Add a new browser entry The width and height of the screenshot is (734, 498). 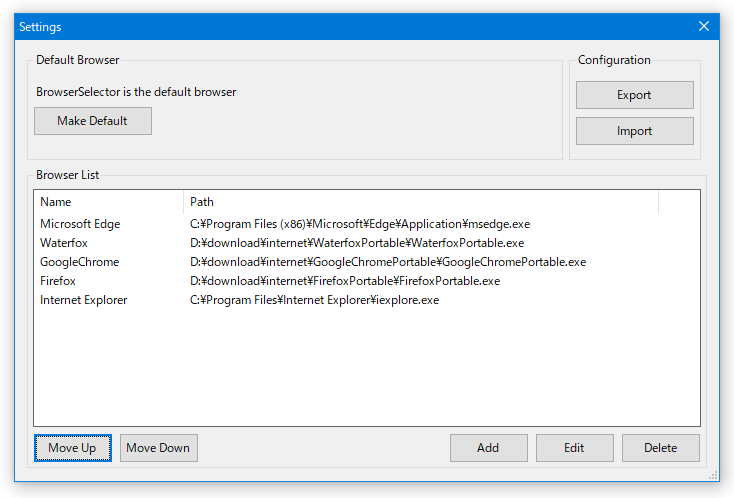click(489, 448)
